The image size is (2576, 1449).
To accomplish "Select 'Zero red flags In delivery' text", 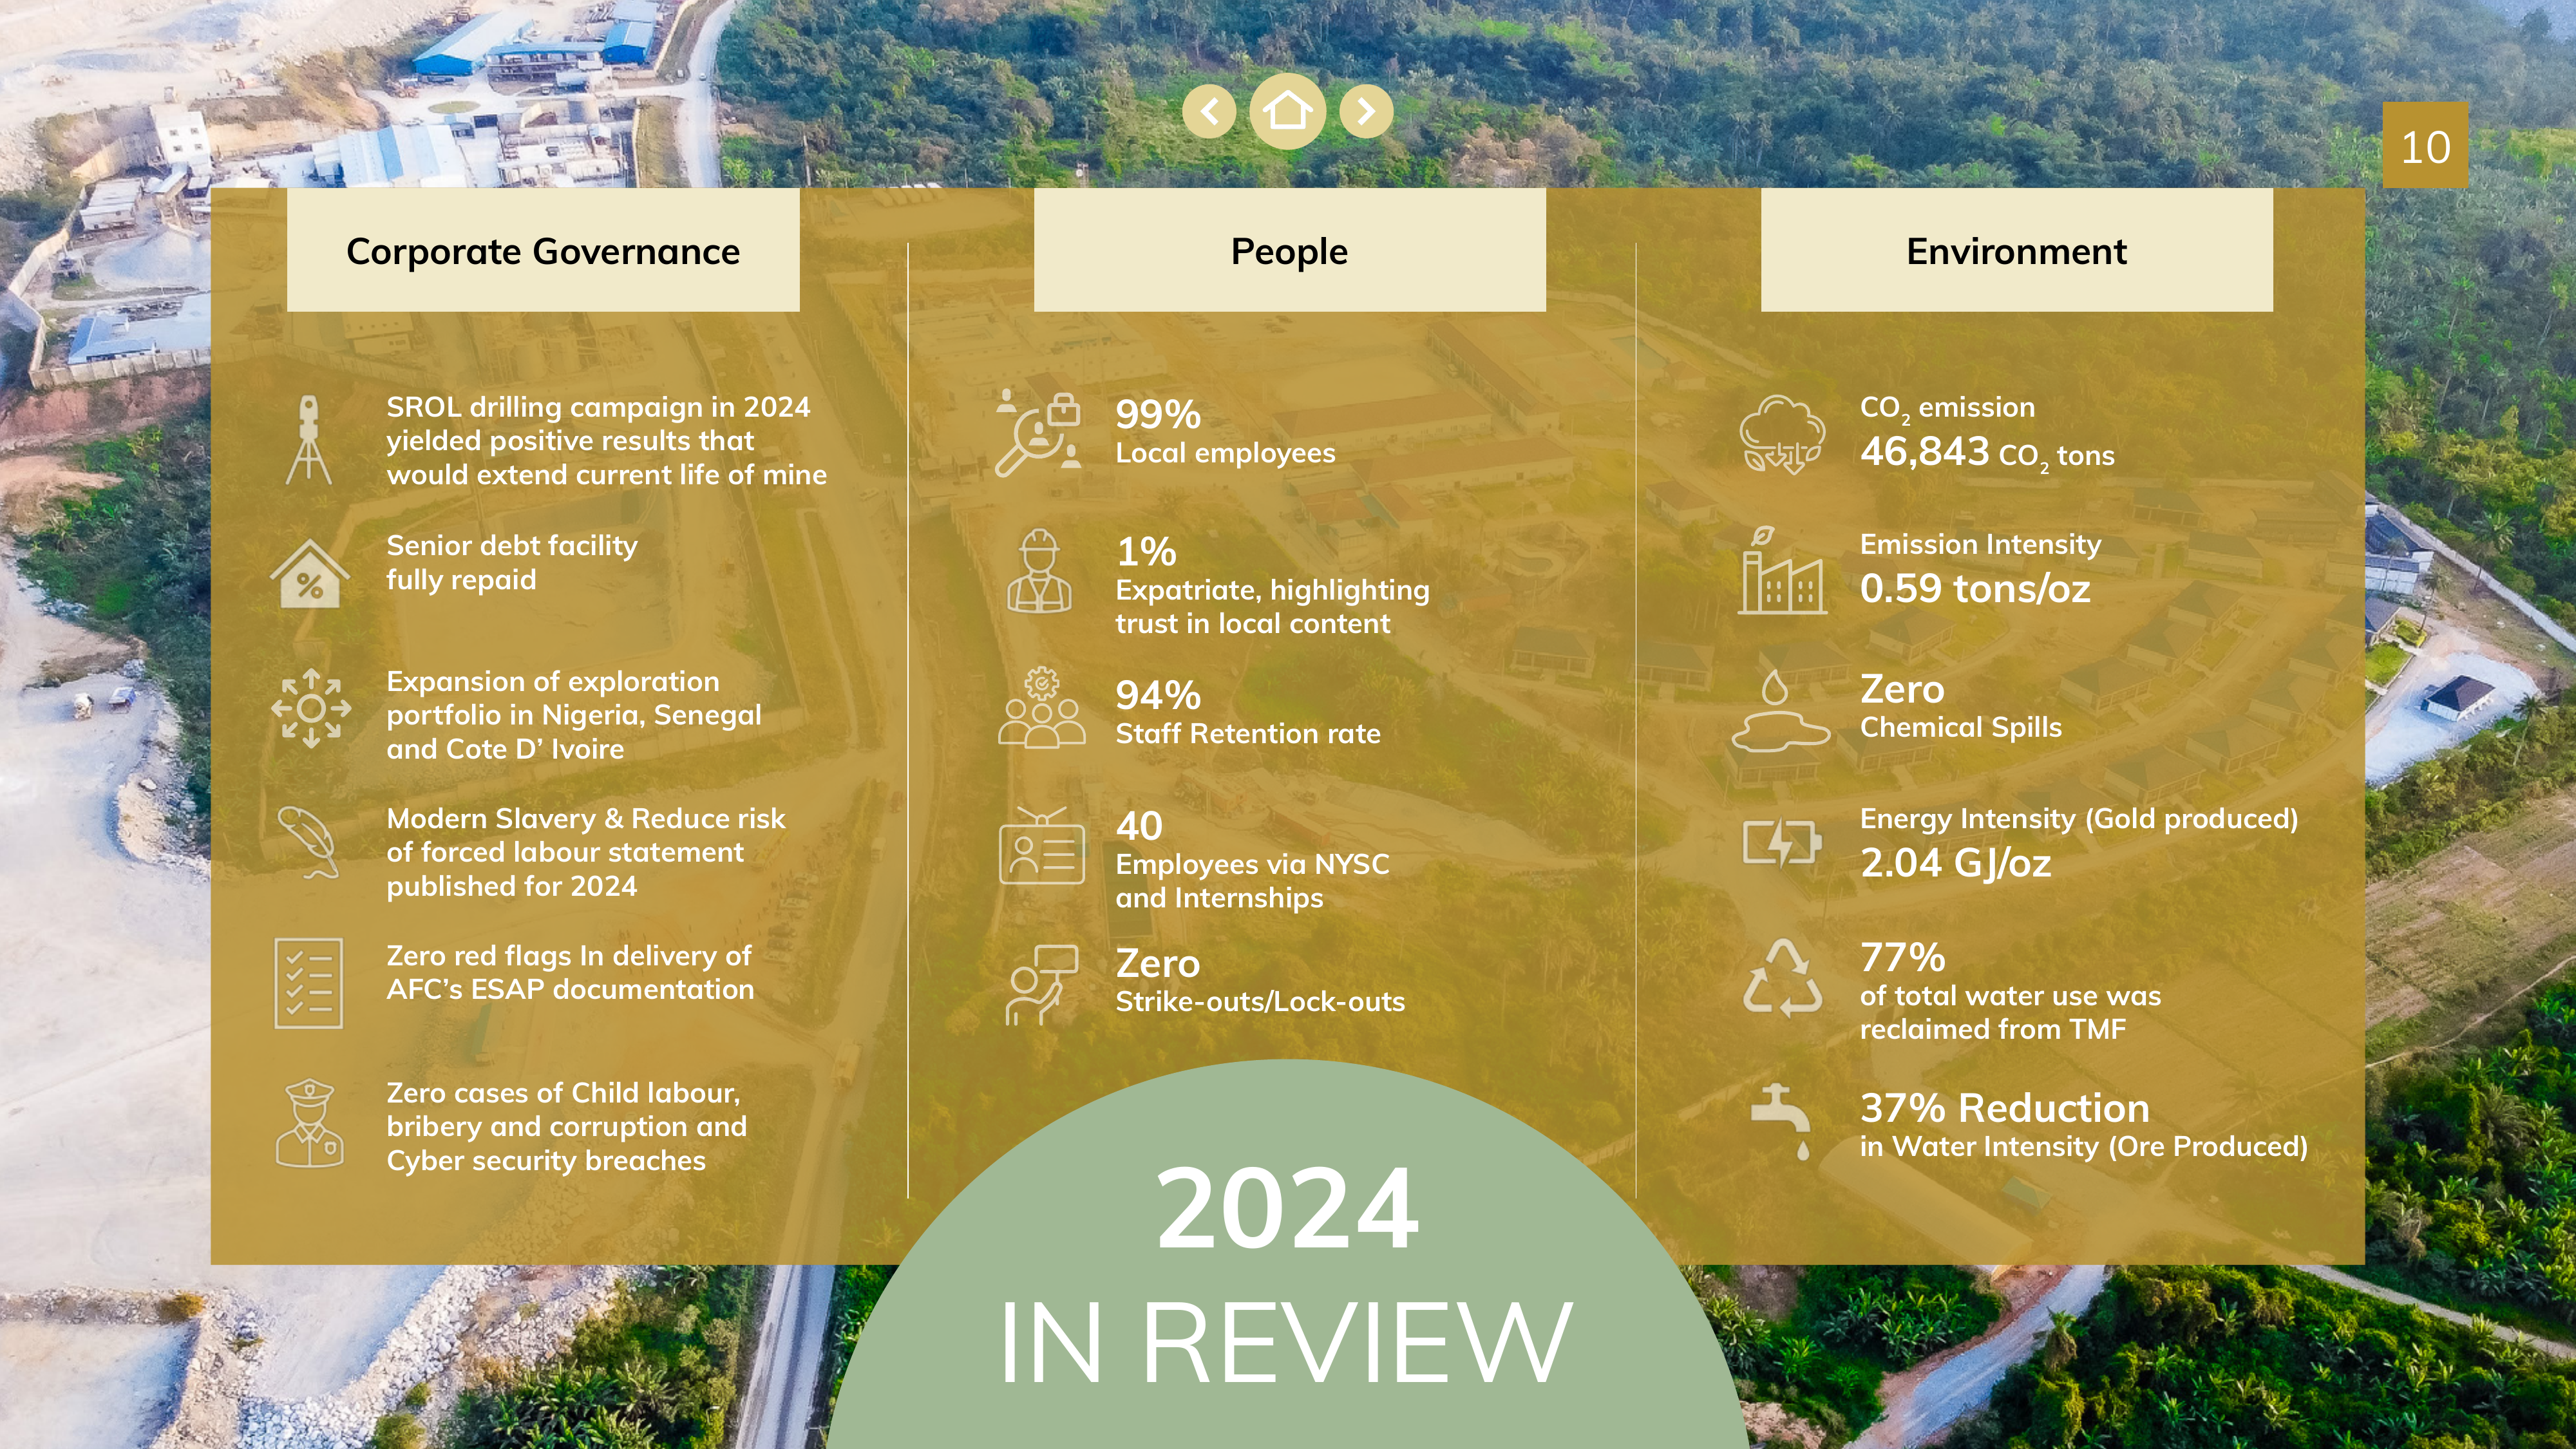I will [570, 972].
